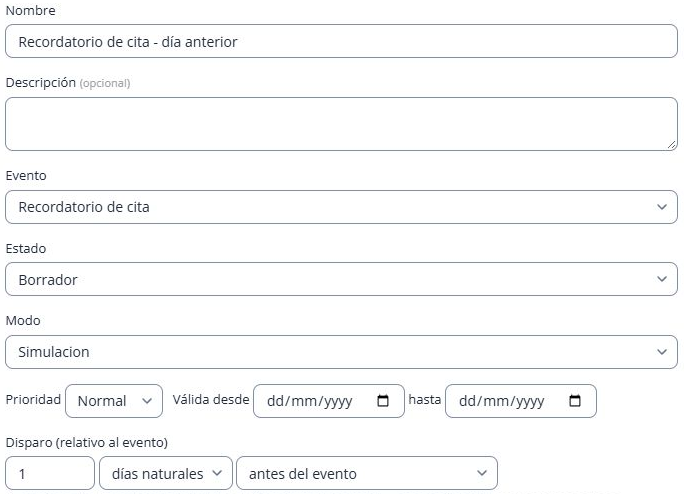
Task: Click the Modo label
Action: (23, 320)
